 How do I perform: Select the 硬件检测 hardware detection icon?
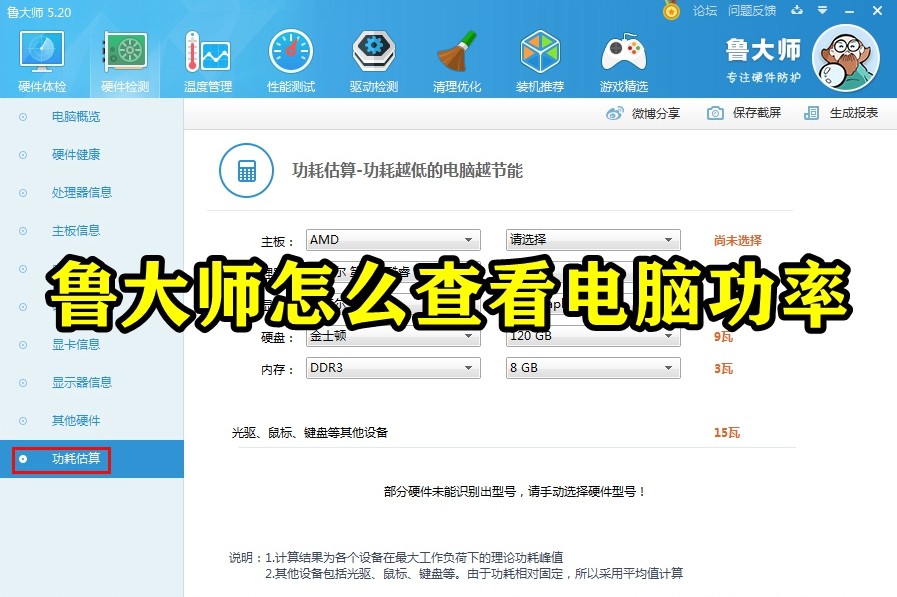click(125, 51)
